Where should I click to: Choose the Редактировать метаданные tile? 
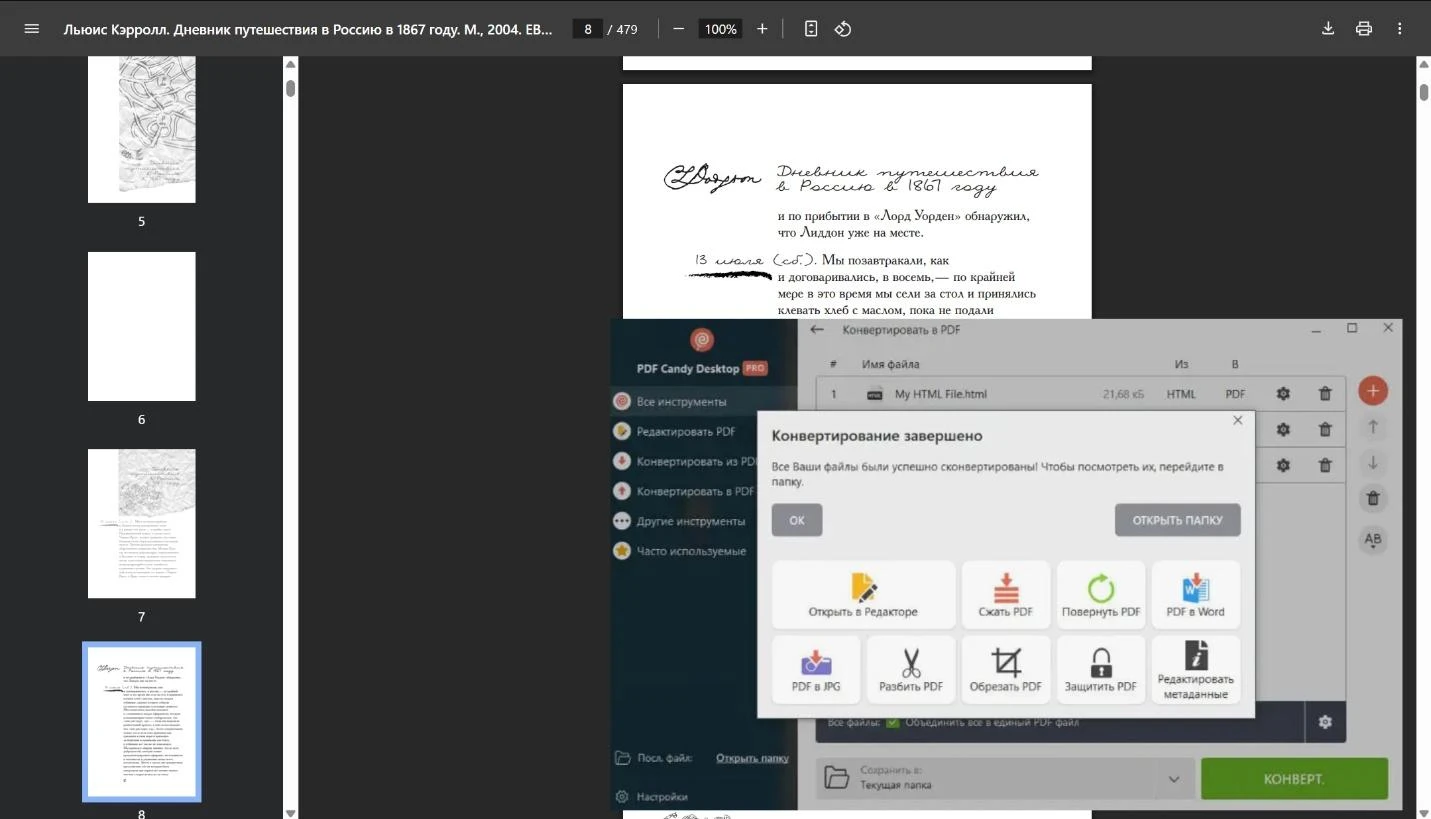[1196, 670]
